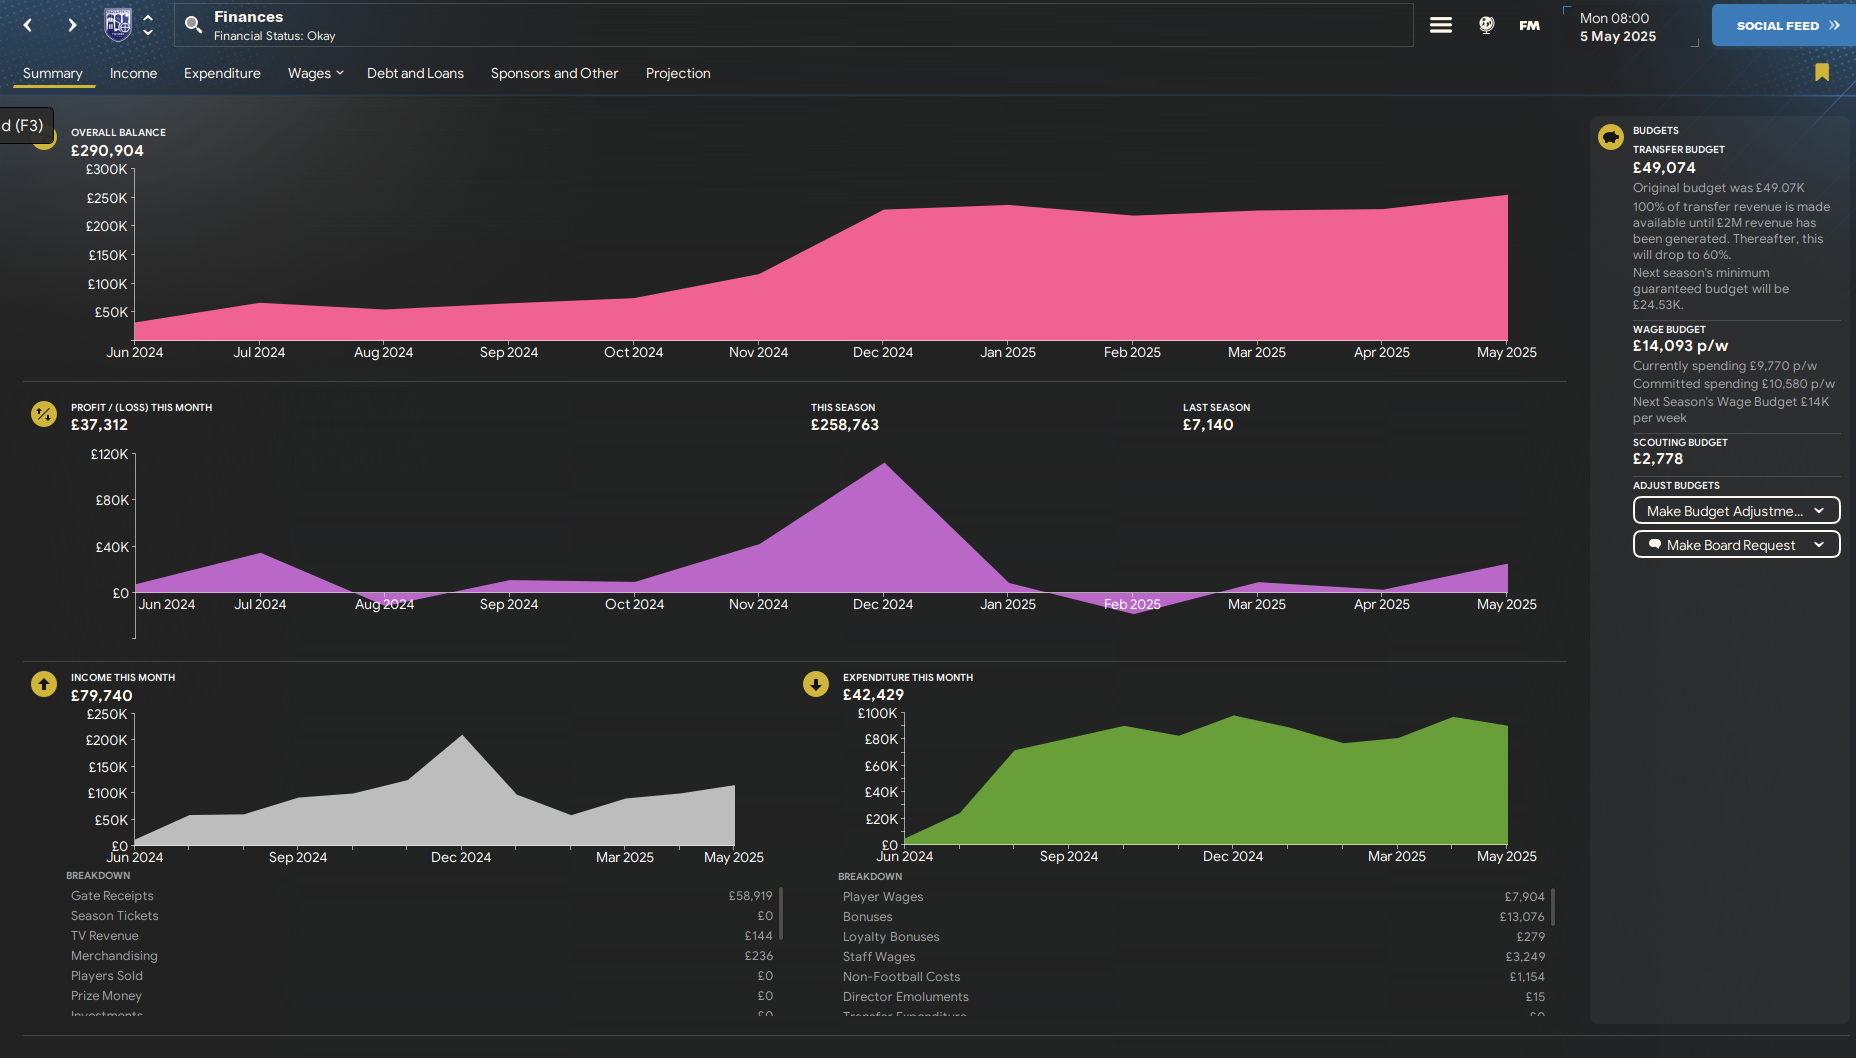Select the Loyalty Bonuses expenditure row
Image resolution: width=1856 pixels, height=1058 pixels.
(x=1194, y=937)
